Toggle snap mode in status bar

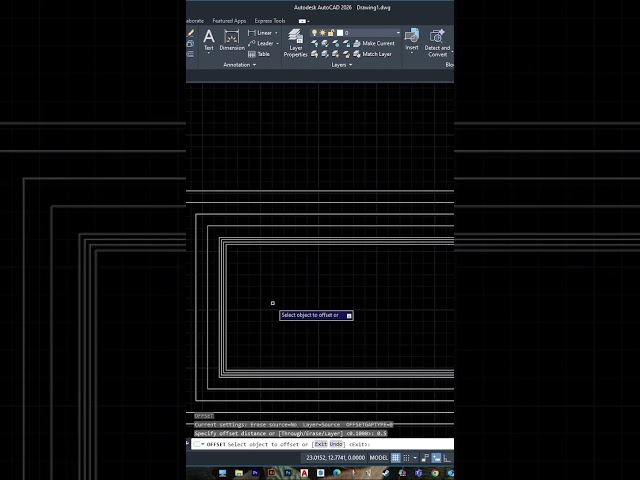[x=407, y=458]
